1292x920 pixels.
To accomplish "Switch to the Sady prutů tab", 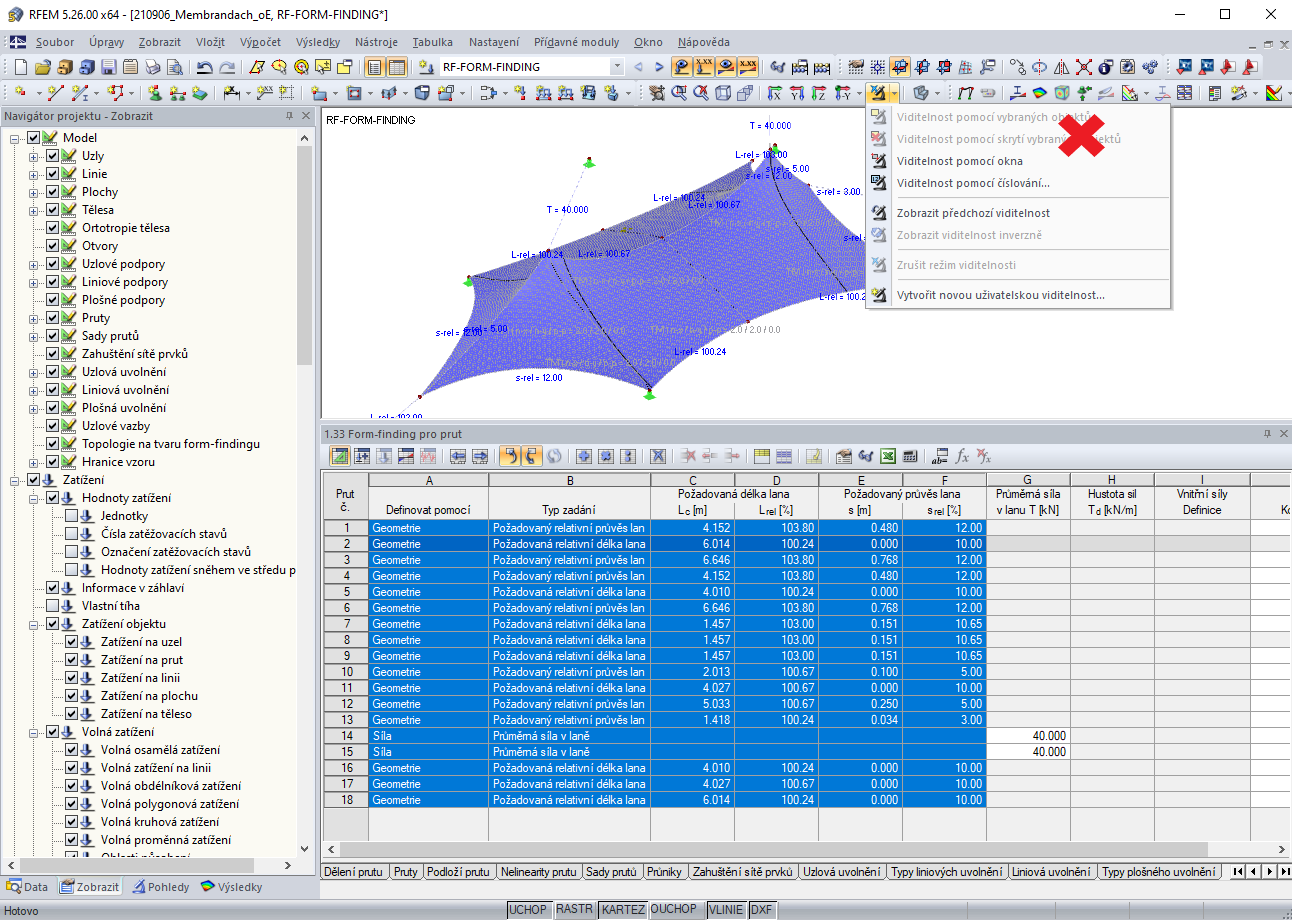I will 611,872.
